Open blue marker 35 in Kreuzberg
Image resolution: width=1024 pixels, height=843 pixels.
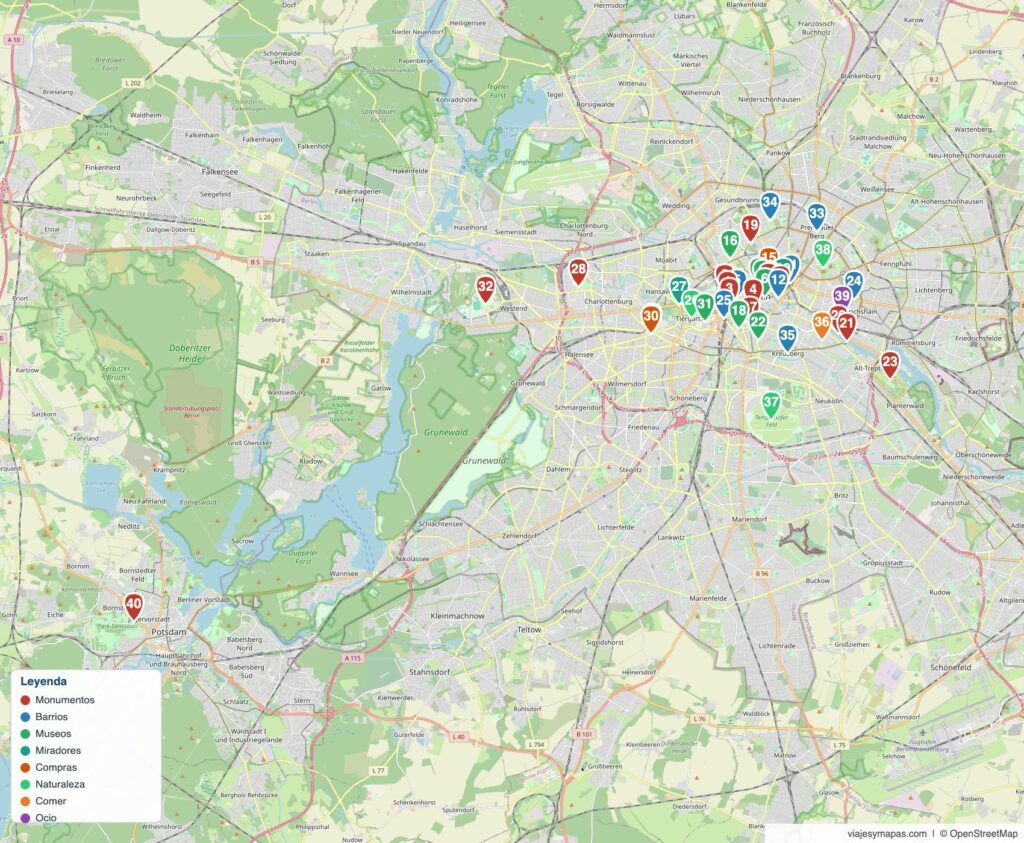(787, 338)
